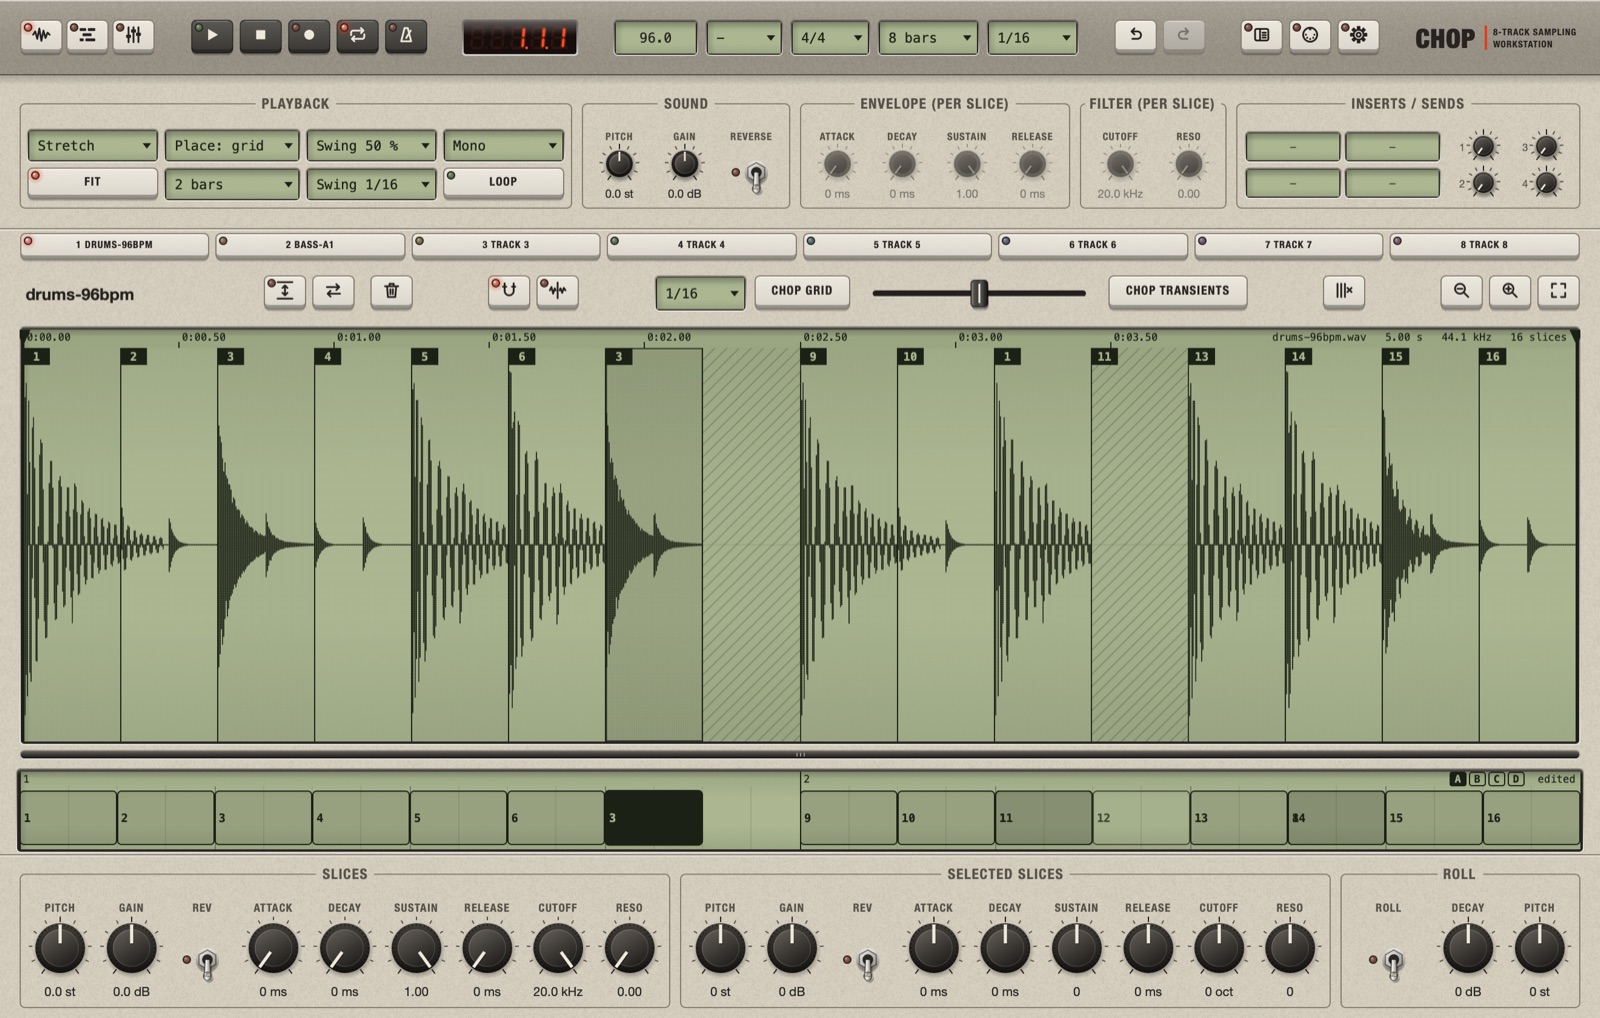
Task: Select the 5 TRACK 5 tab
Action: 897,245
